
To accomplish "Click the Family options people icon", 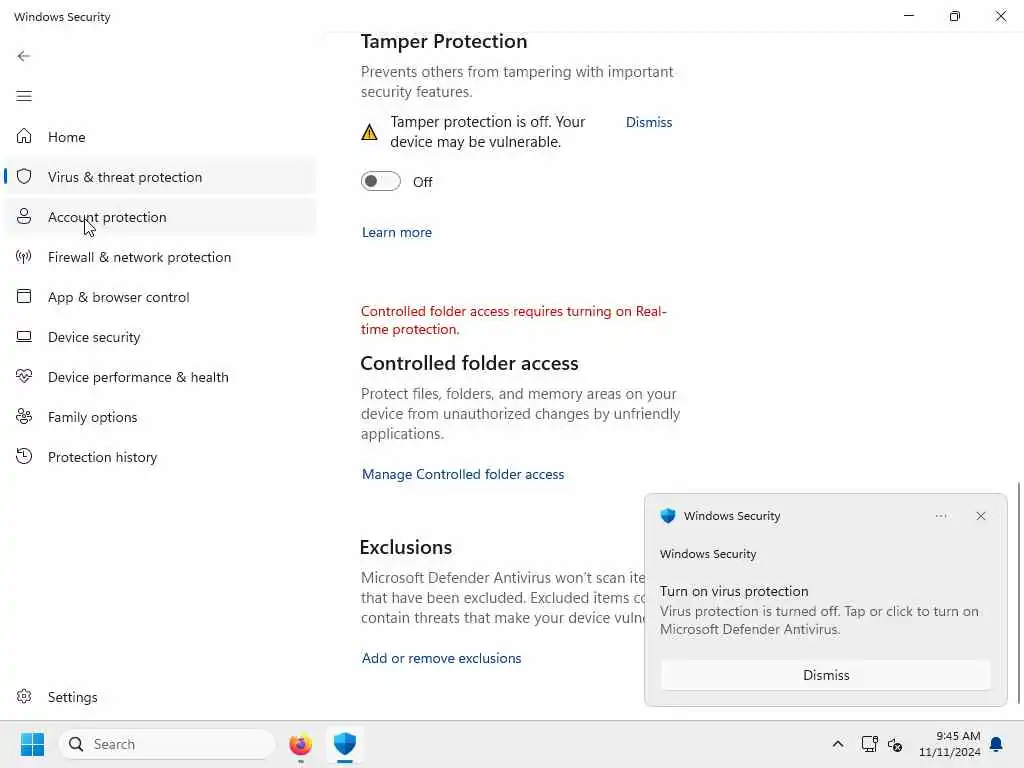I will pos(24,416).
